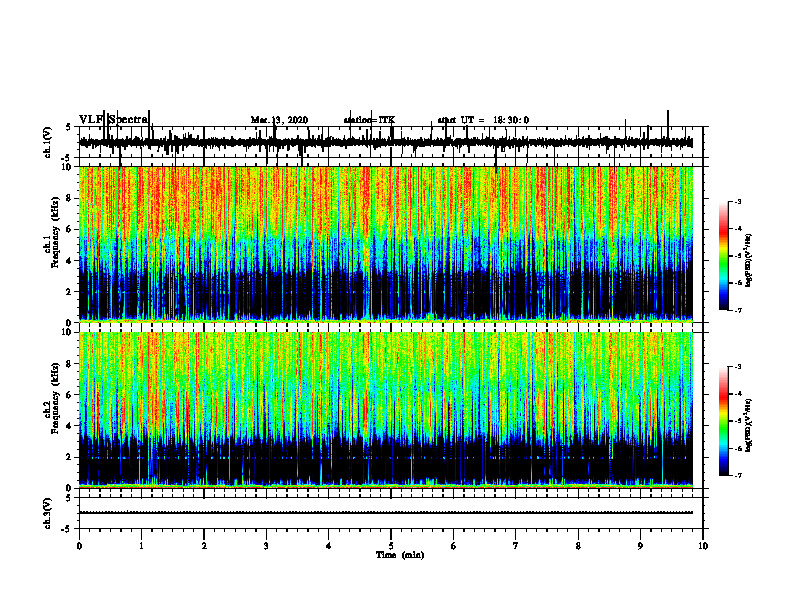Click the "-7" value on the ch.2 colorbar
The image size is (792, 612).
(738, 475)
